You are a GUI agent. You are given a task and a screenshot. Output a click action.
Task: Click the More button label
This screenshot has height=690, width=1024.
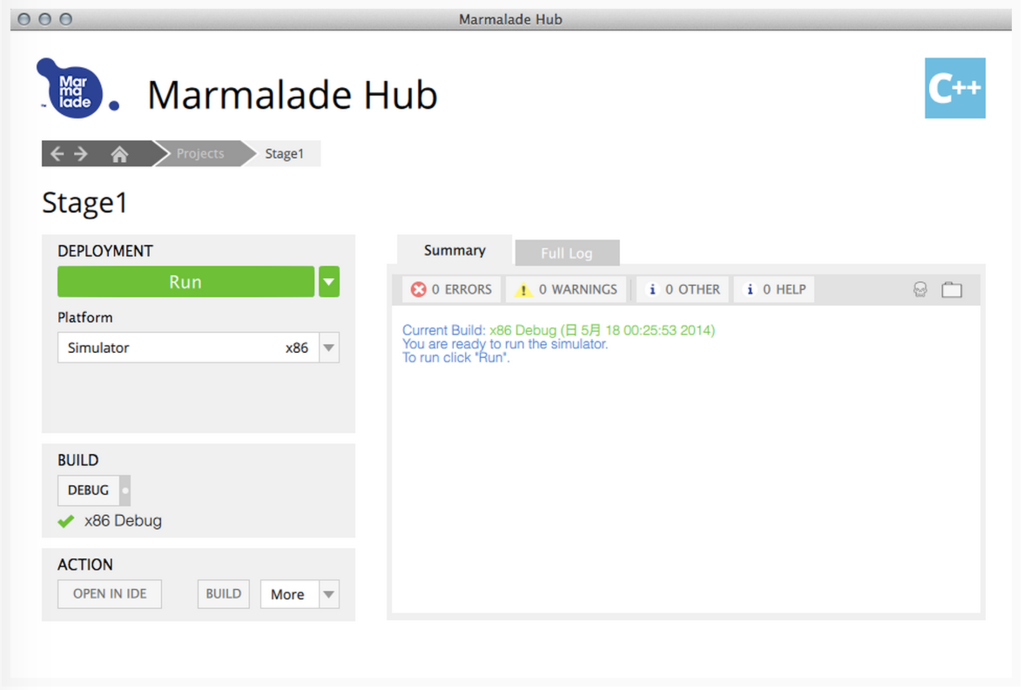[x=287, y=594]
